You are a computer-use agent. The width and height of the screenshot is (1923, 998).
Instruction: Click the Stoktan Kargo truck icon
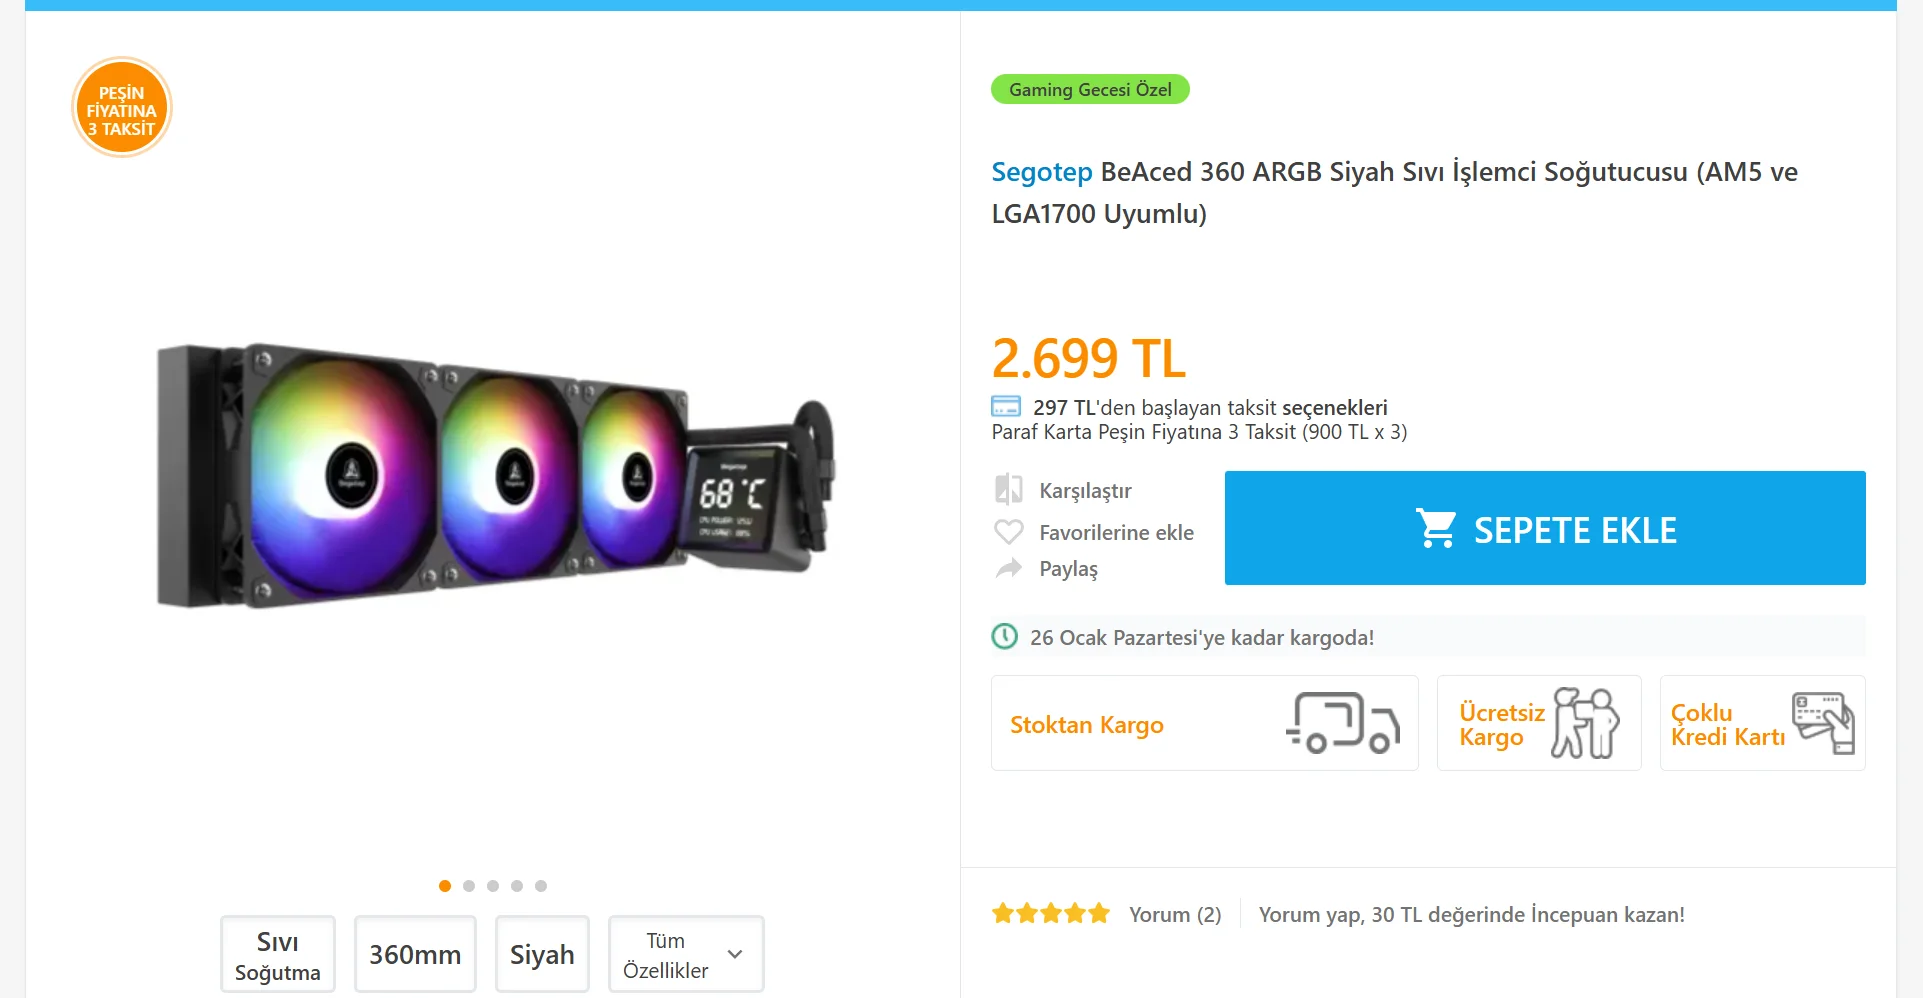[1341, 723]
